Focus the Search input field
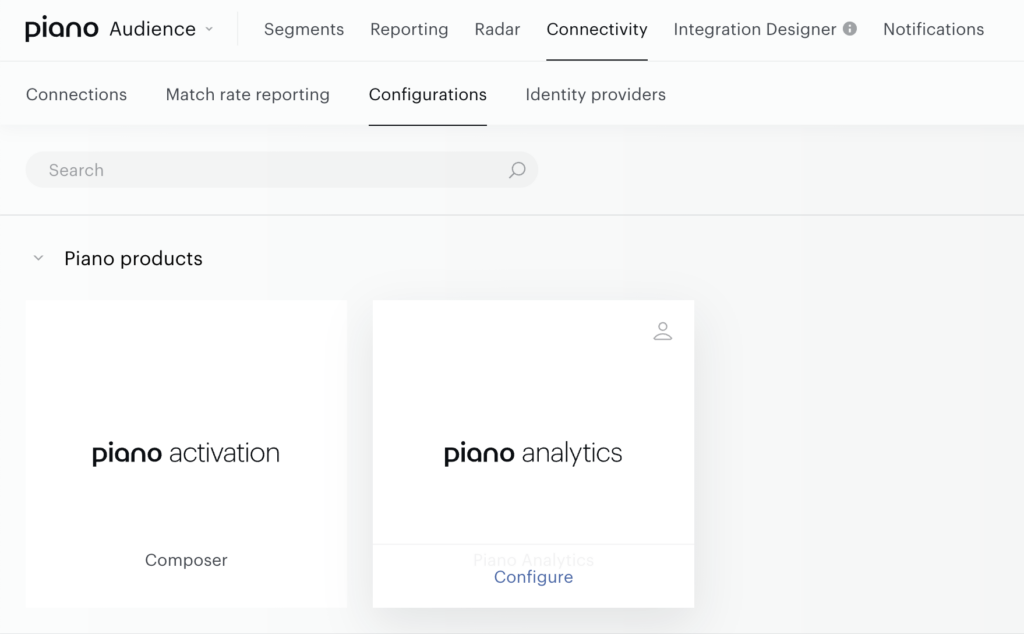The width and height of the screenshot is (1024, 634). tap(281, 170)
